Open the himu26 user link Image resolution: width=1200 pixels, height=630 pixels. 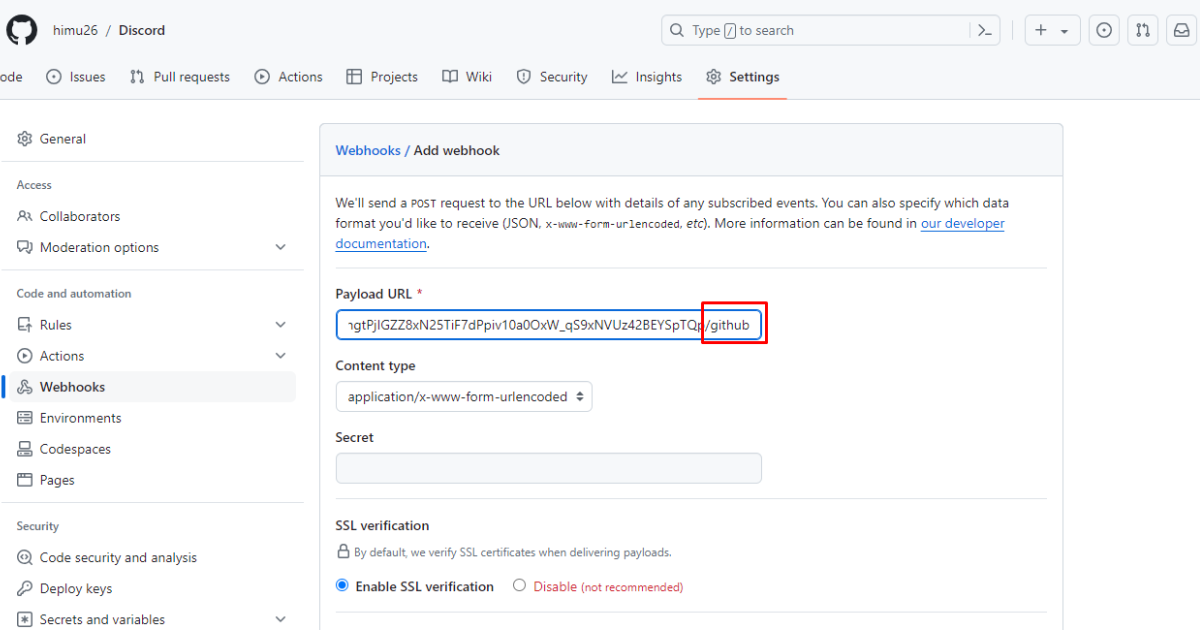tap(73, 30)
